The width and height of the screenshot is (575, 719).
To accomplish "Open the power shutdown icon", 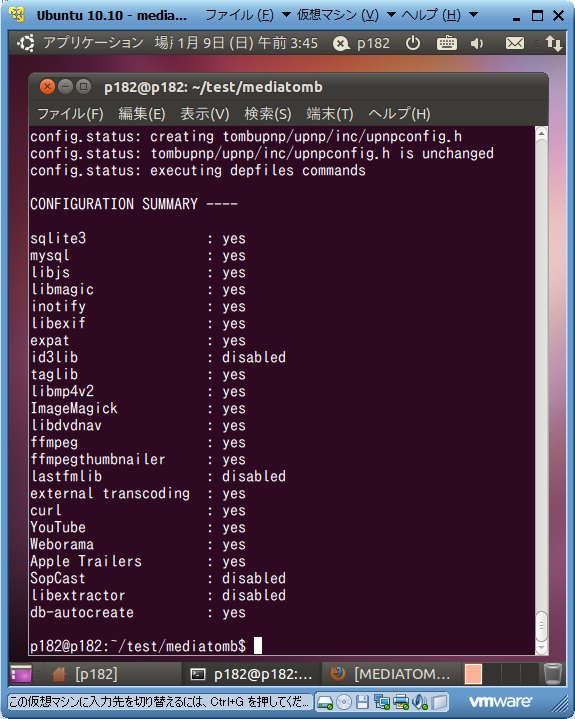I will [413, 43].
